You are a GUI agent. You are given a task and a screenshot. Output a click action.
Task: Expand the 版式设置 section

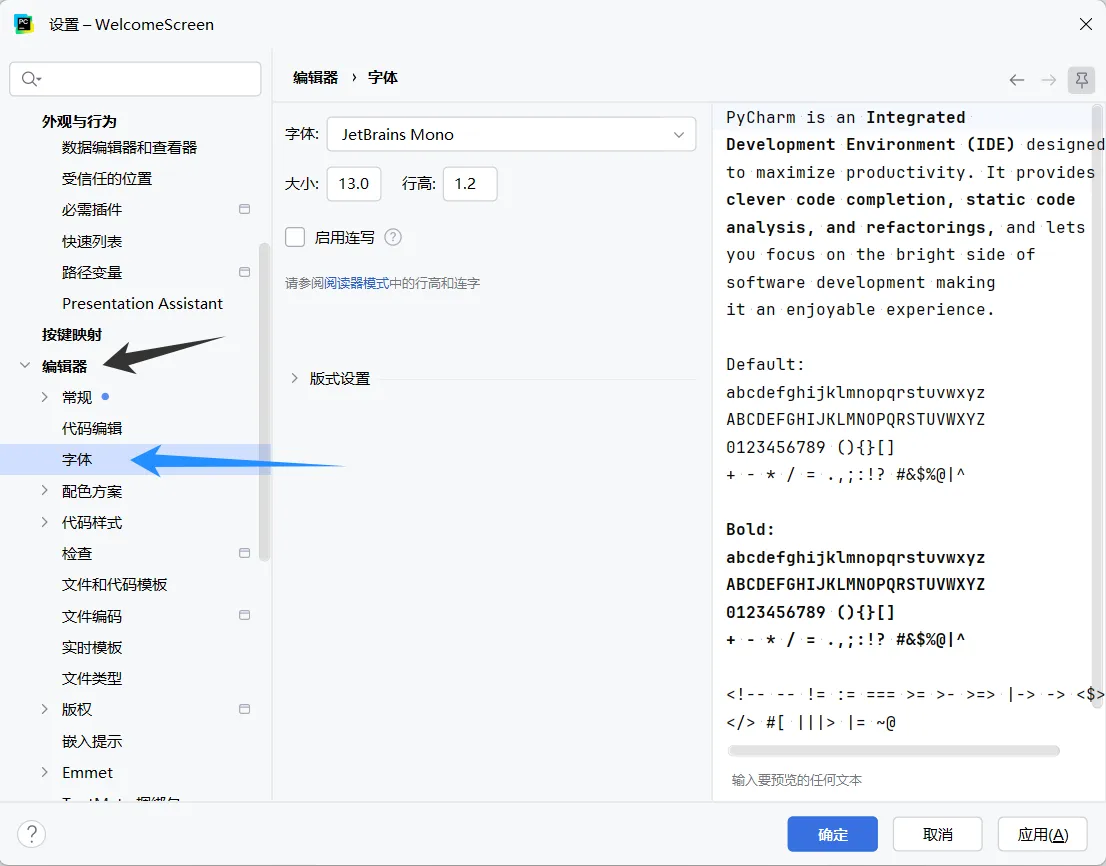[x=294, y=379]
